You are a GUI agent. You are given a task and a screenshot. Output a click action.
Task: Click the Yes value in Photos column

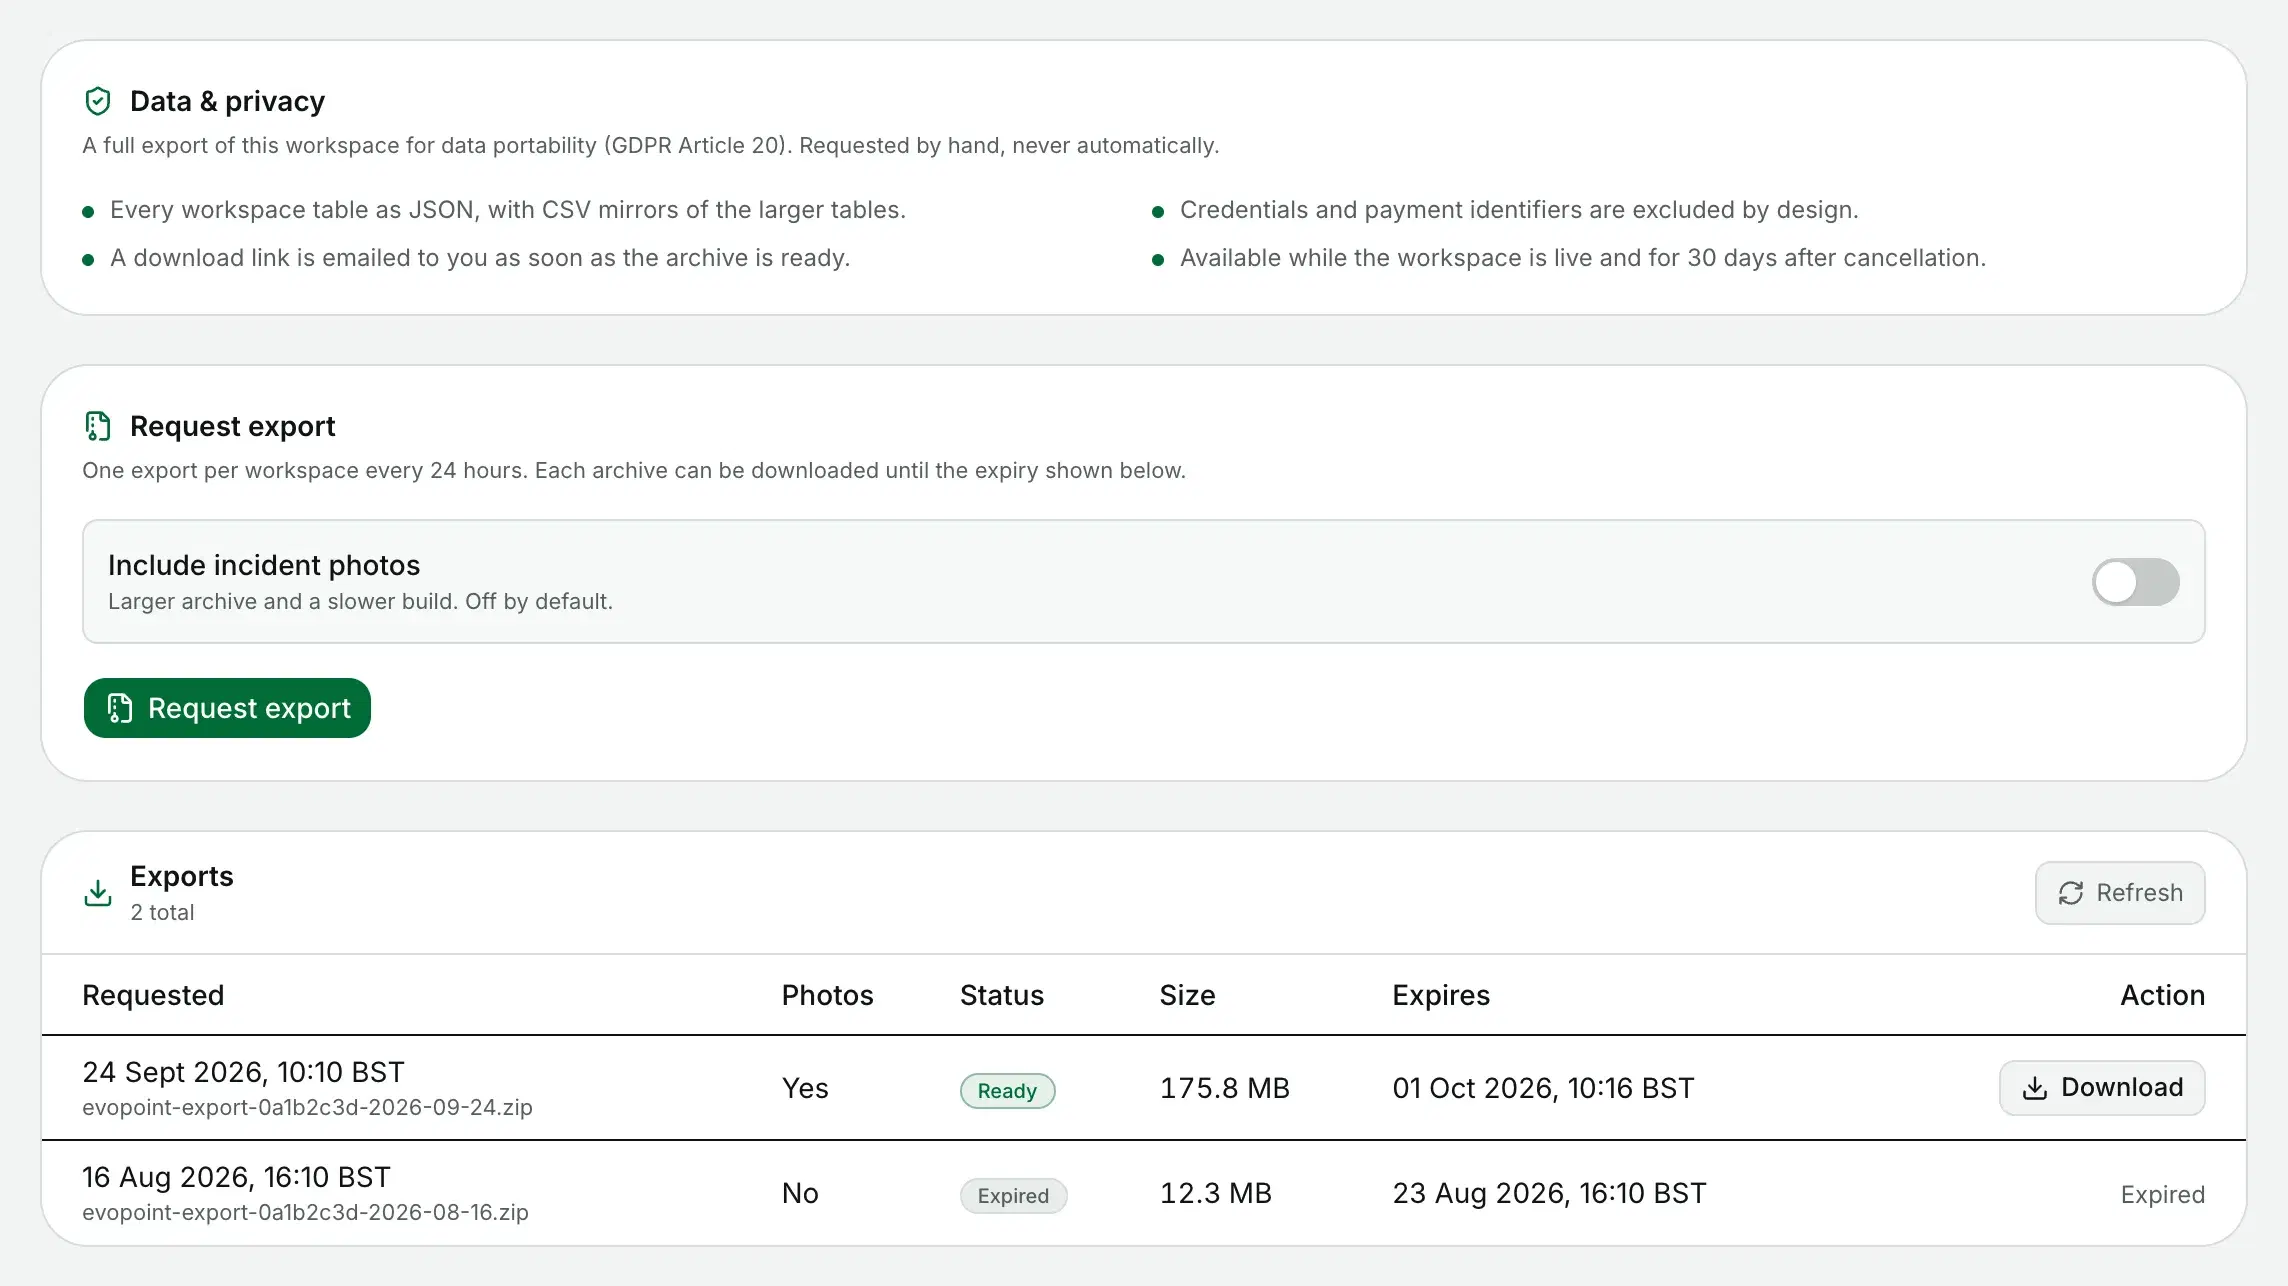coord(805,1088)
